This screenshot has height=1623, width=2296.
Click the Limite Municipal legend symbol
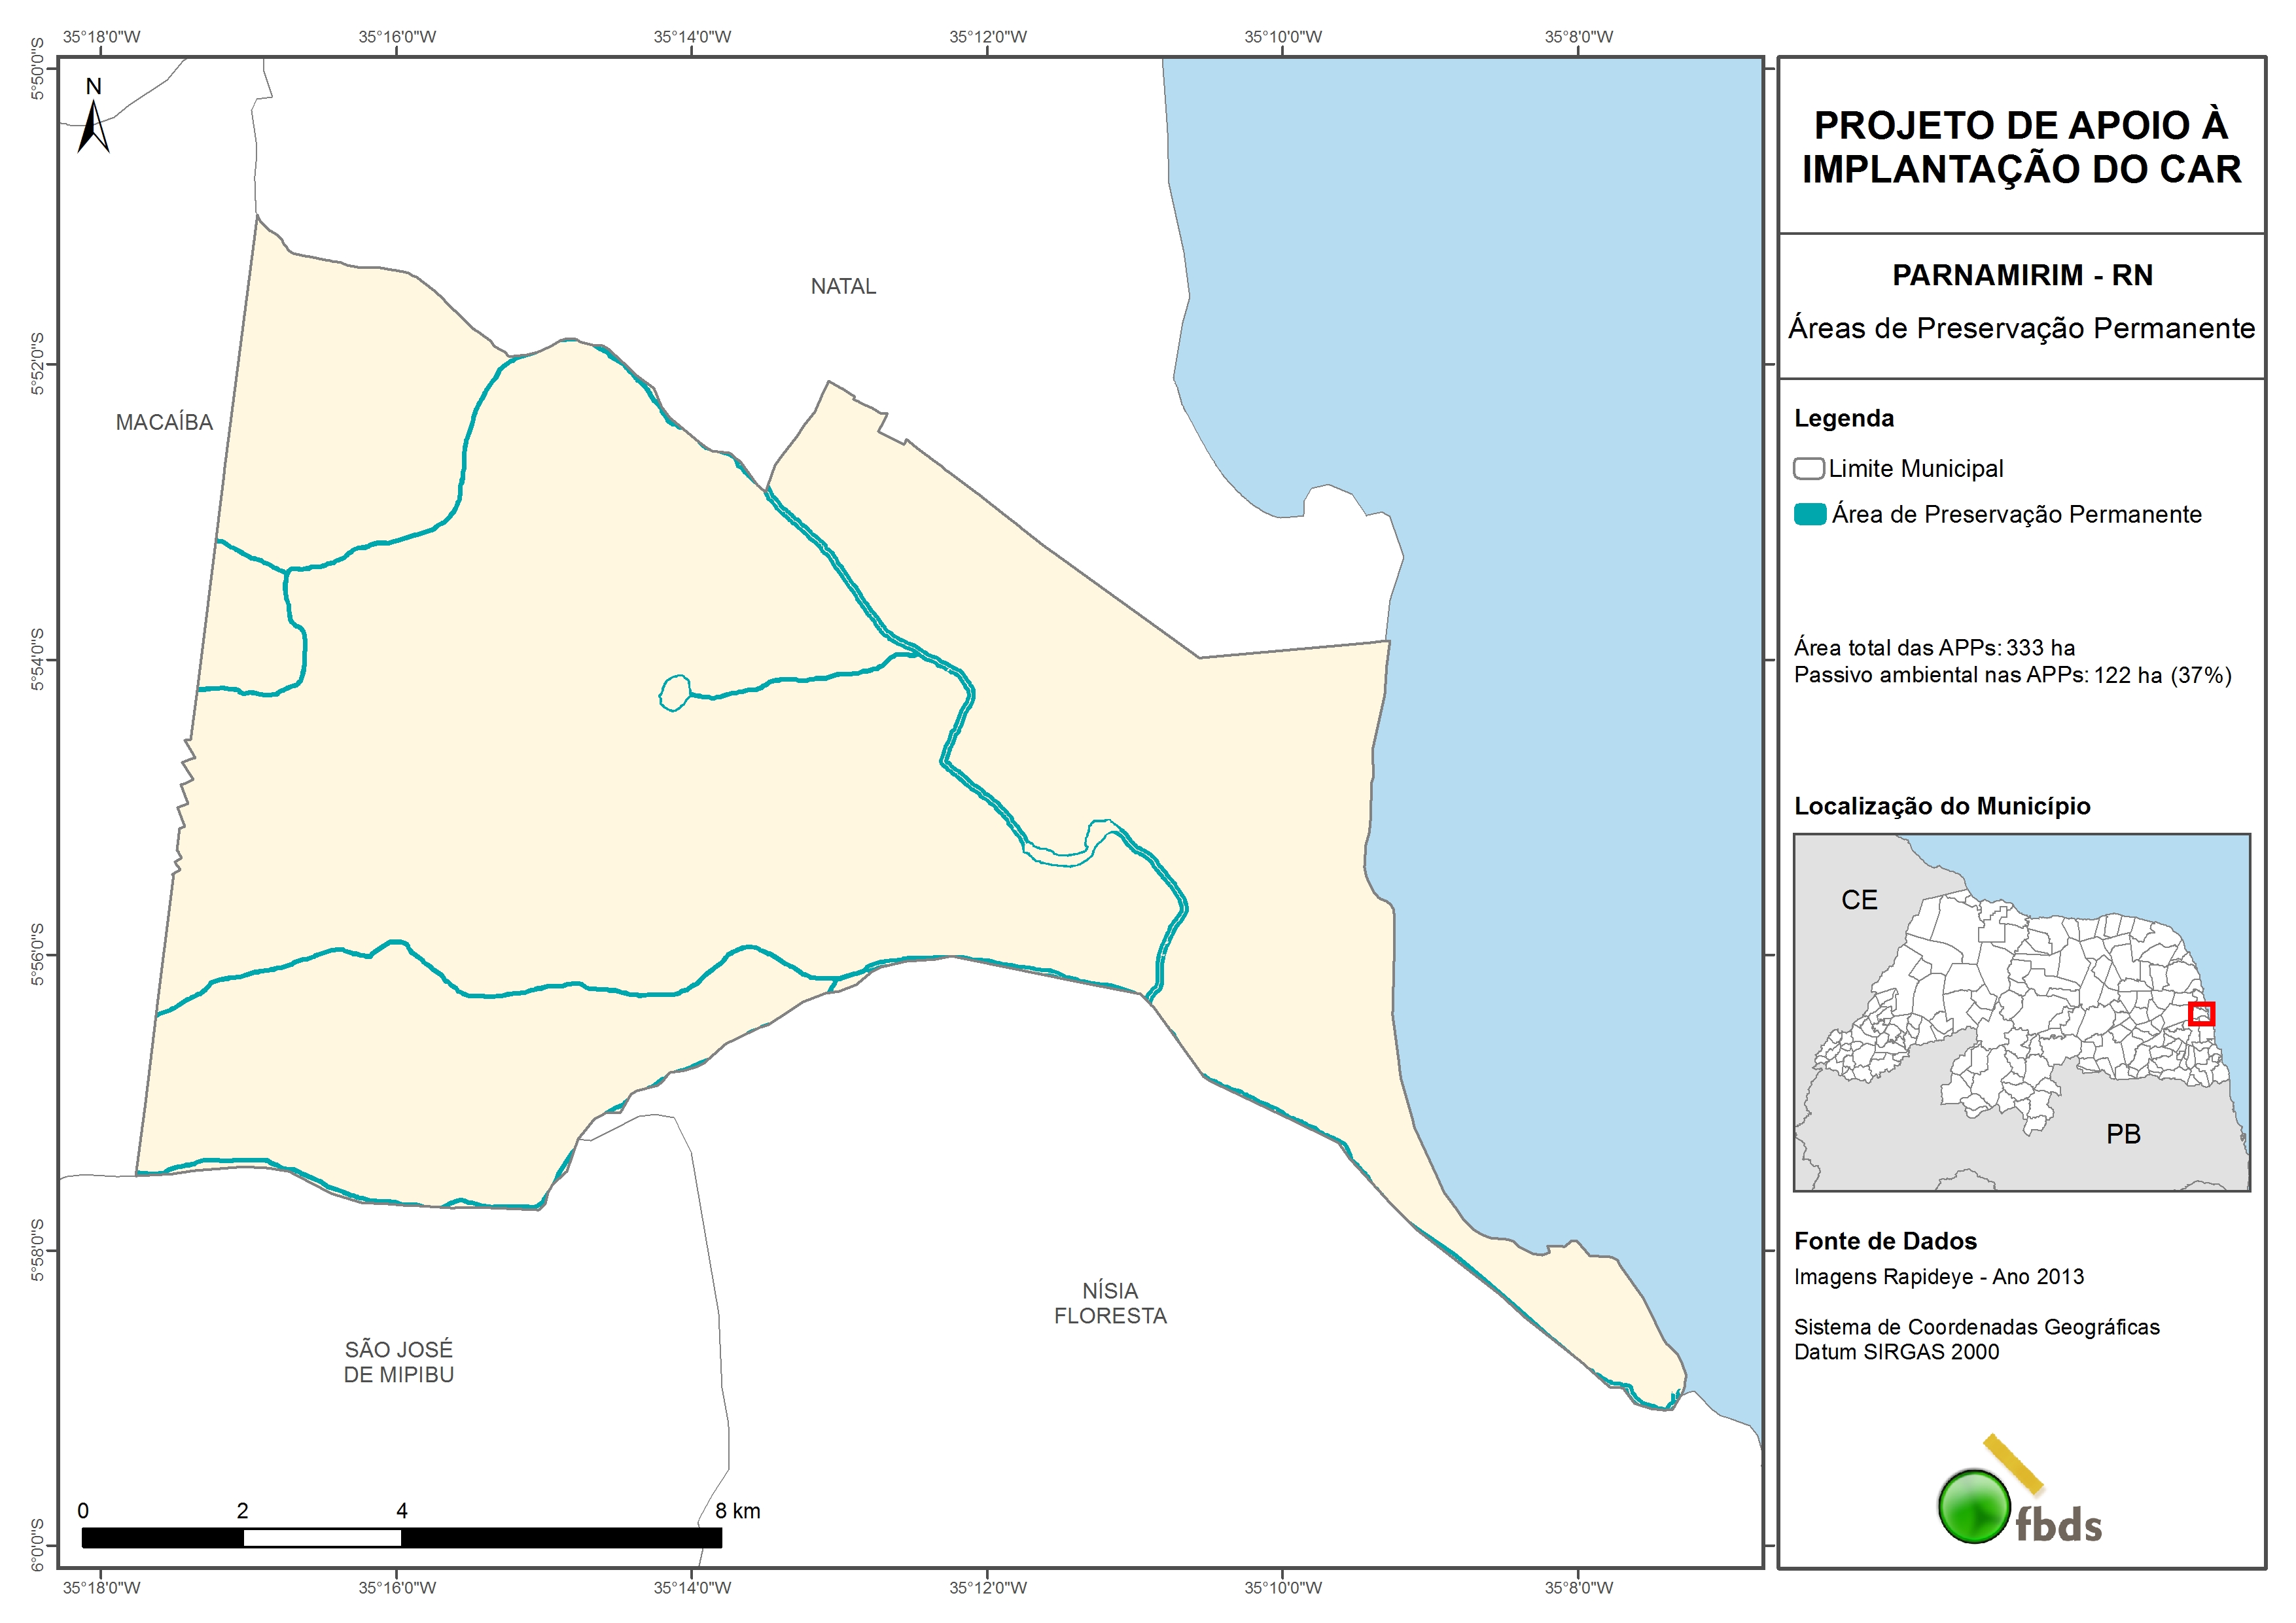click(x=1808, y=468)
